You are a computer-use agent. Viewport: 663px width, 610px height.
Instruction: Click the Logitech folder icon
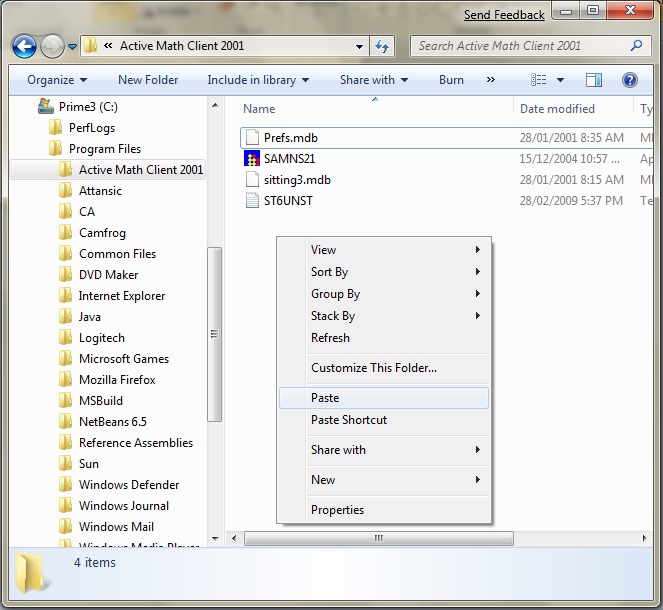pos(65,338)
